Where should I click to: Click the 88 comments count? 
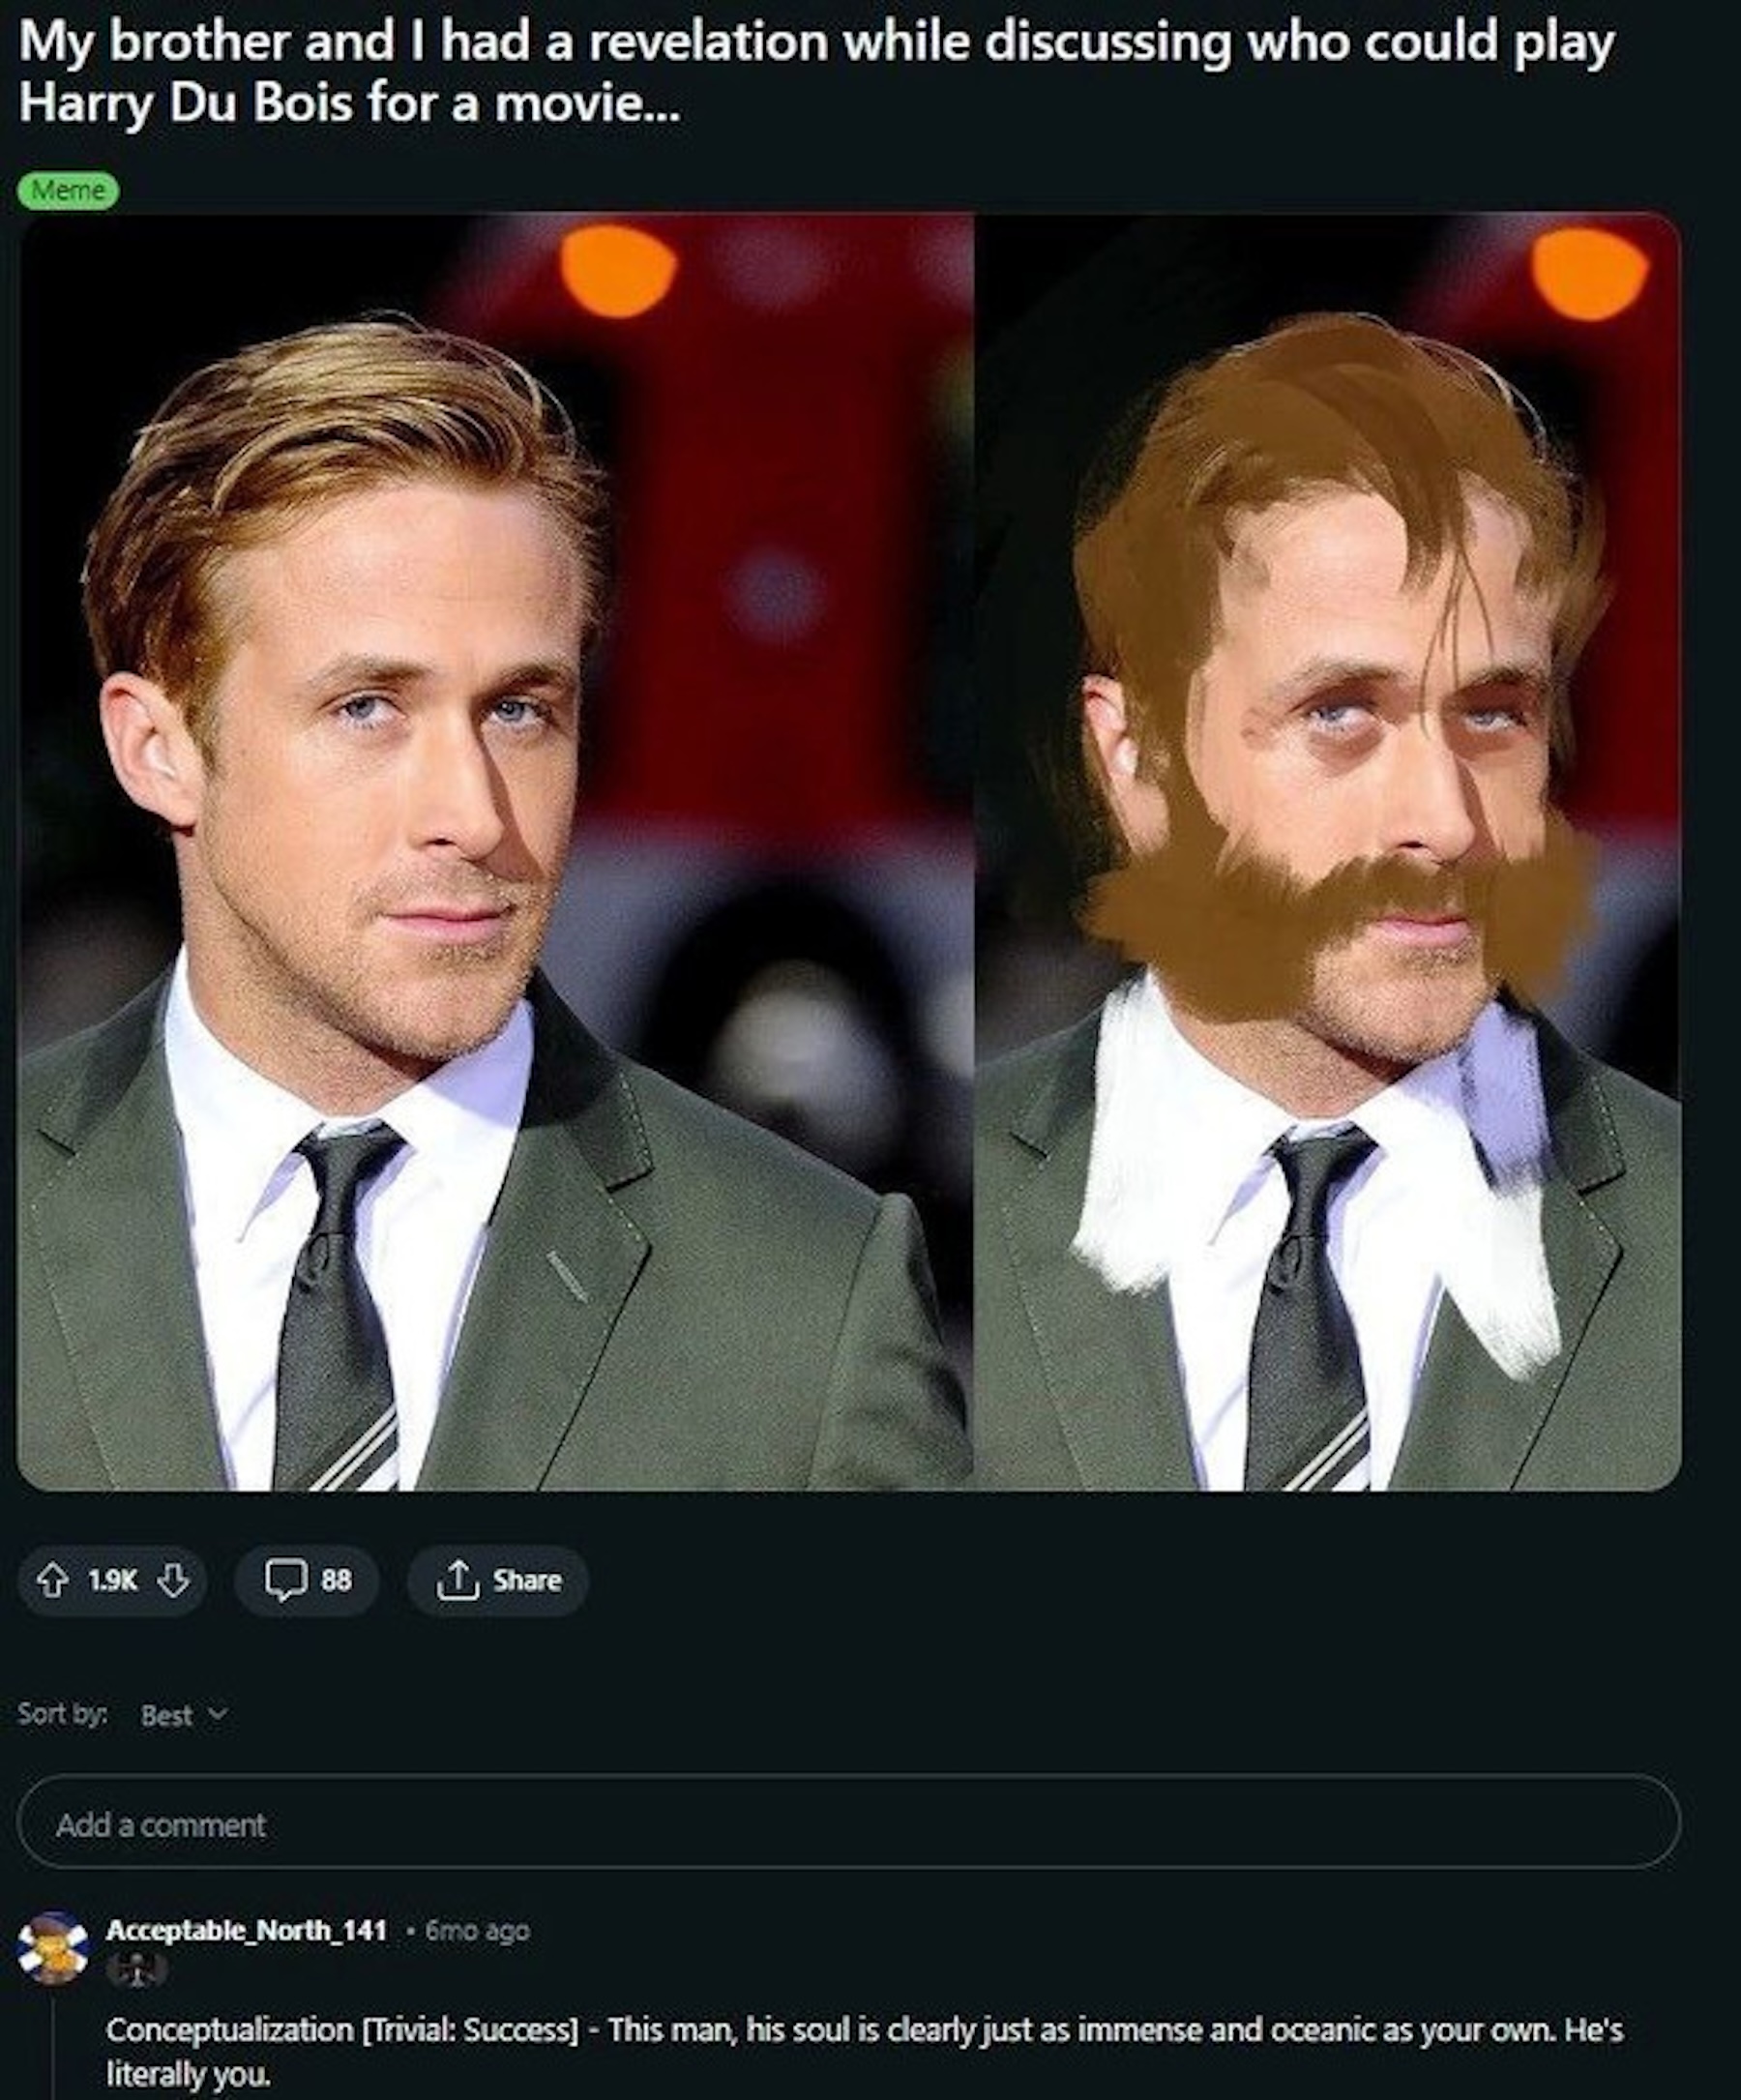(336, 1580)
